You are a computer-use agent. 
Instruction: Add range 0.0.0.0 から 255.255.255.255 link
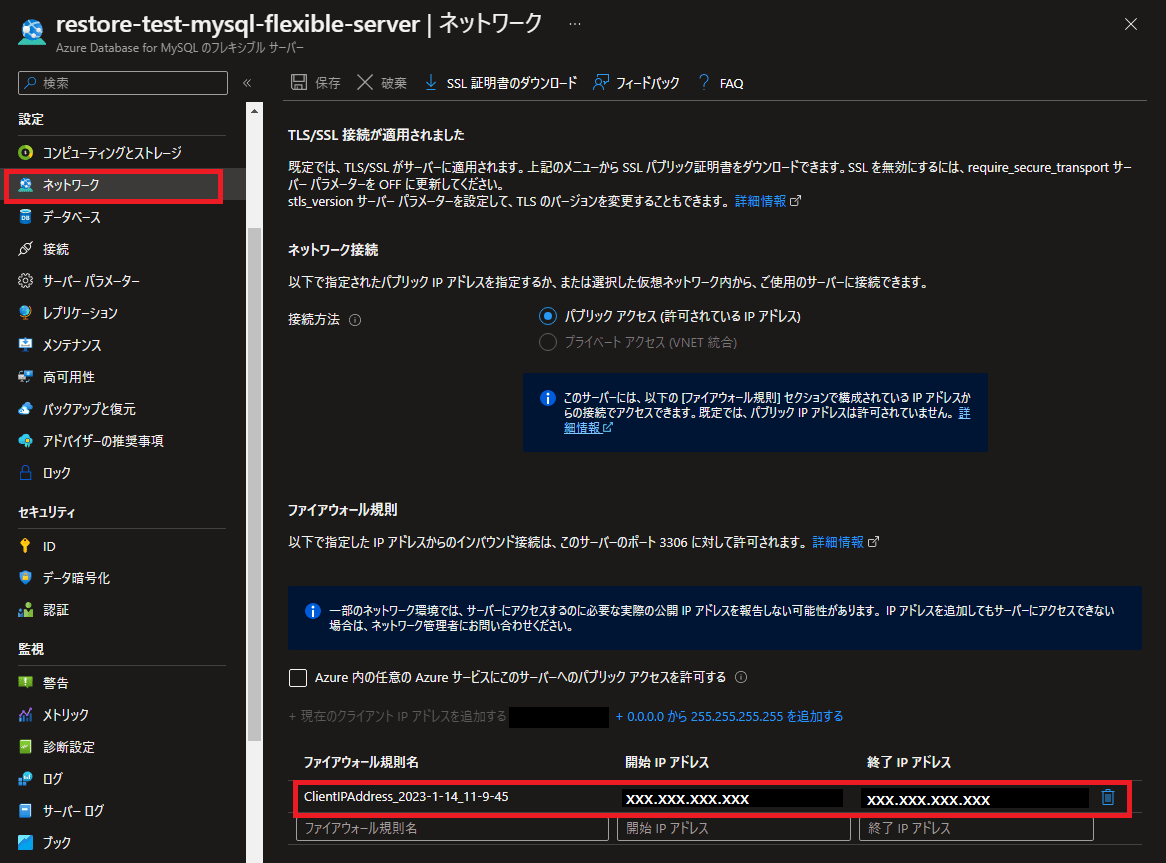(729, 717)
